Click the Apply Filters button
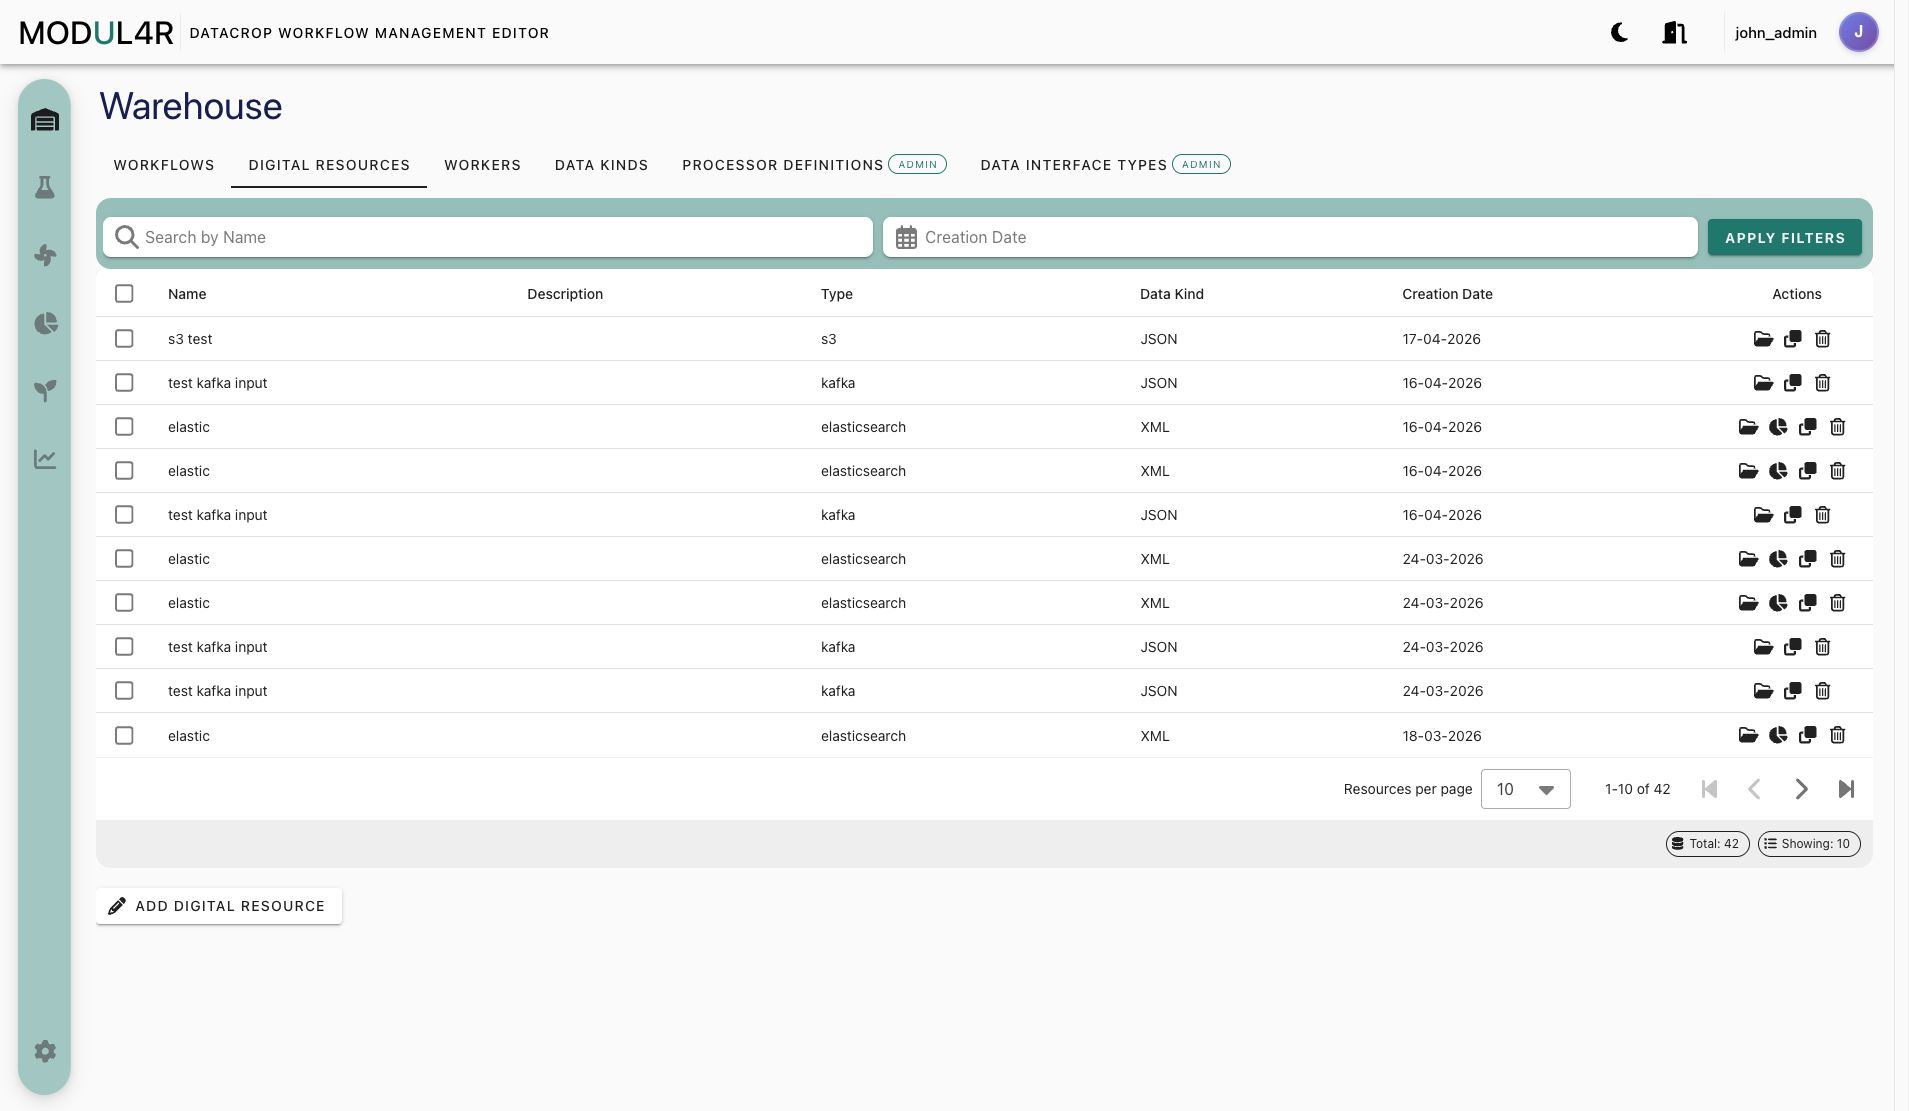The image size is (1909, 1111). coord(1784,238)
